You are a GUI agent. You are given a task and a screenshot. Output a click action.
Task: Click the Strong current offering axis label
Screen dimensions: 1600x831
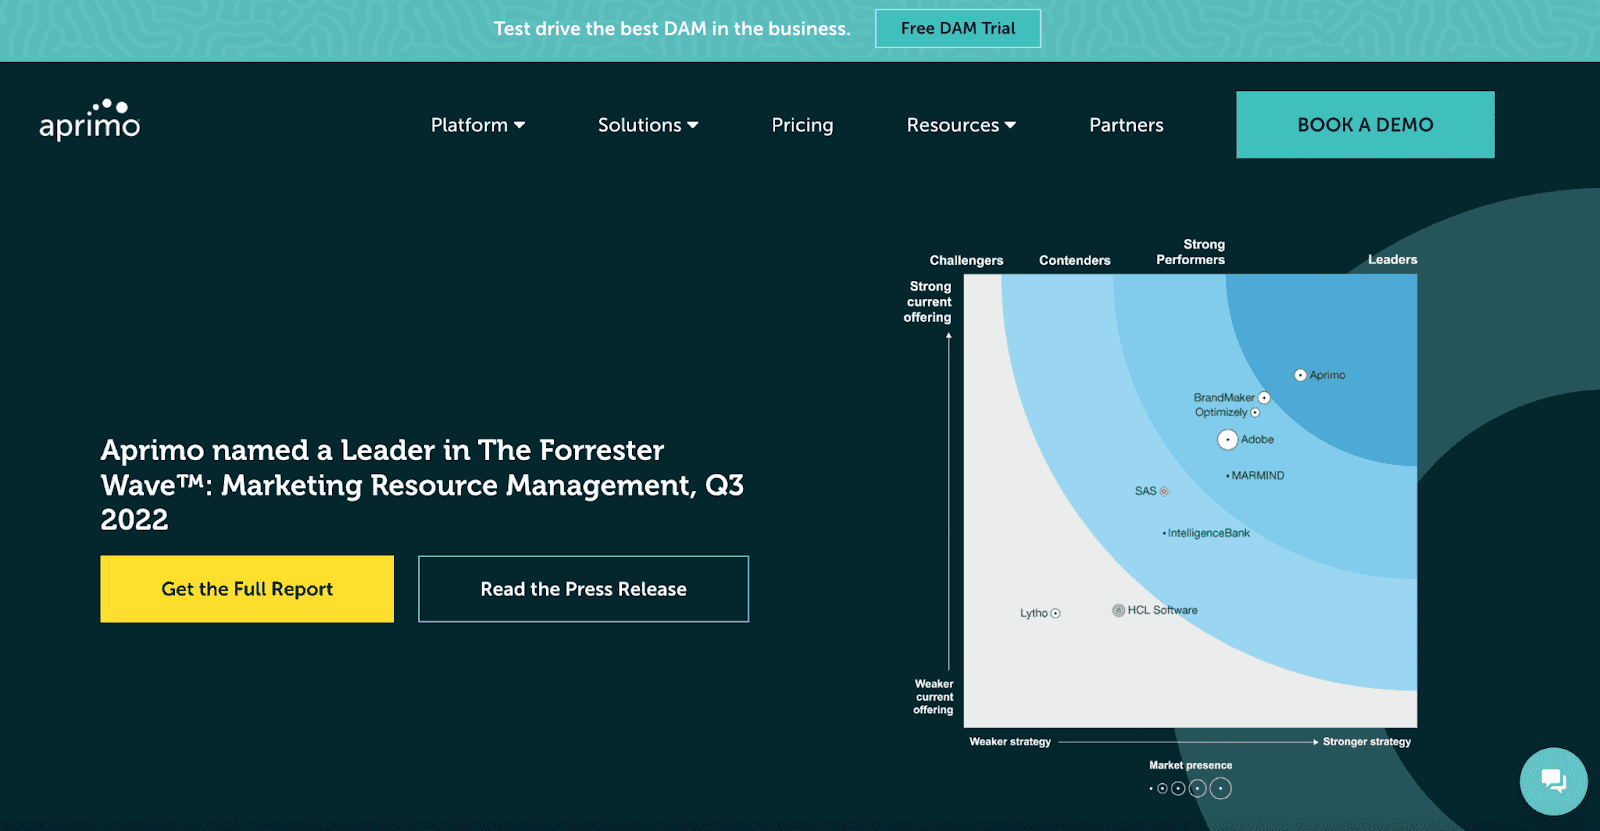(x=928, y=302)
